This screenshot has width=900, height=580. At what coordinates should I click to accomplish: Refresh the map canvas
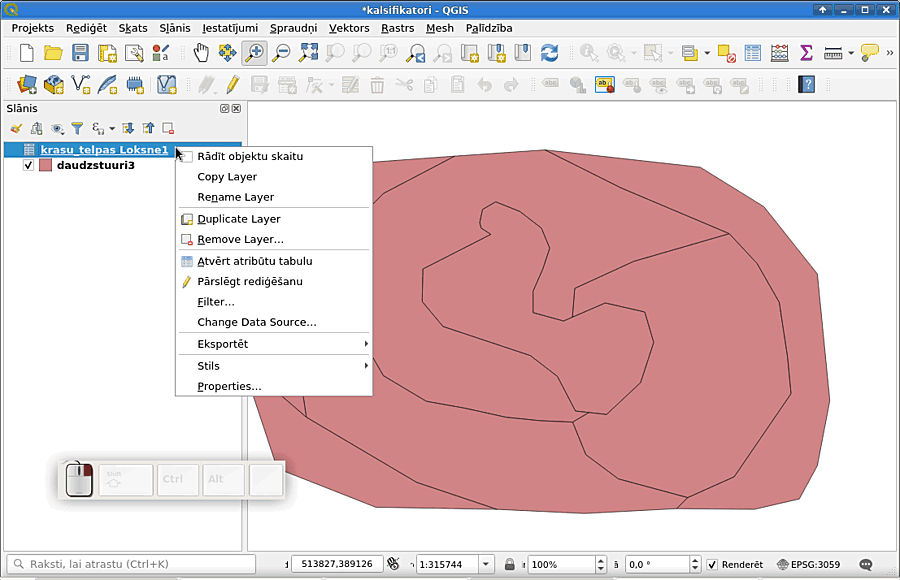click(549, 53)
